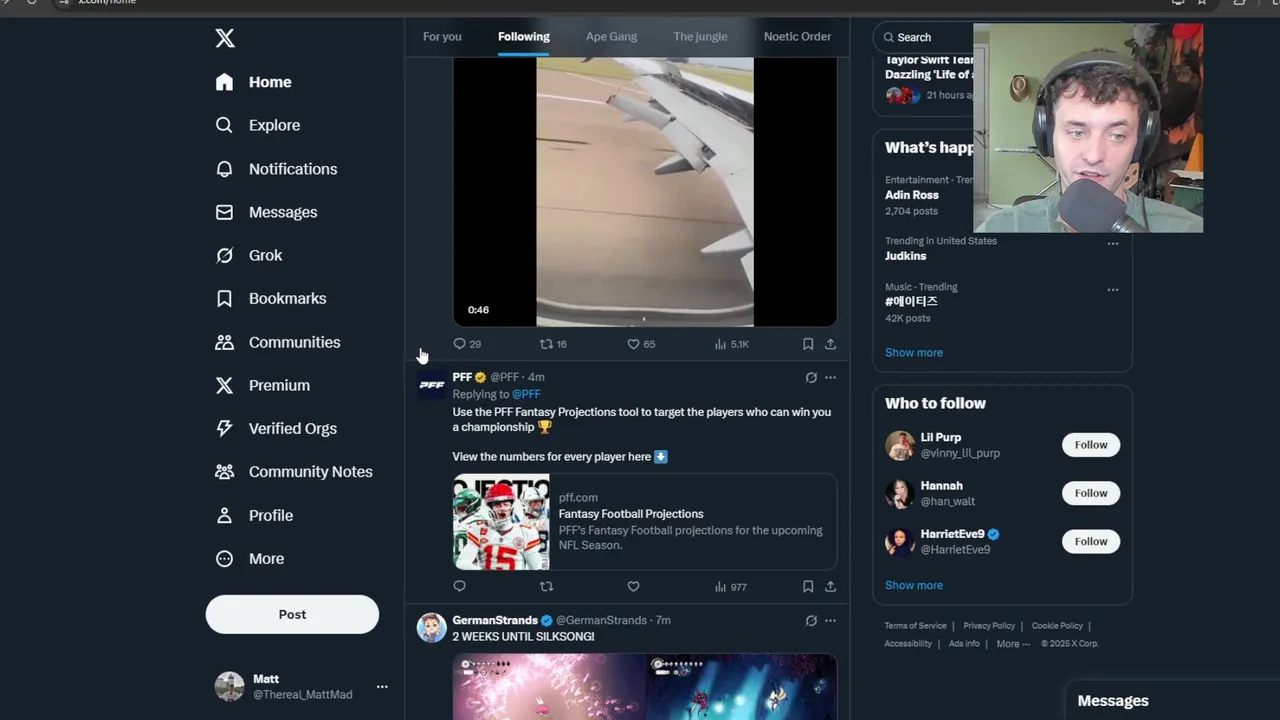Viewport: 1280px width, 720px height.
Task: Expand the Messages drawer
Action: click(x=1172, y=701)
